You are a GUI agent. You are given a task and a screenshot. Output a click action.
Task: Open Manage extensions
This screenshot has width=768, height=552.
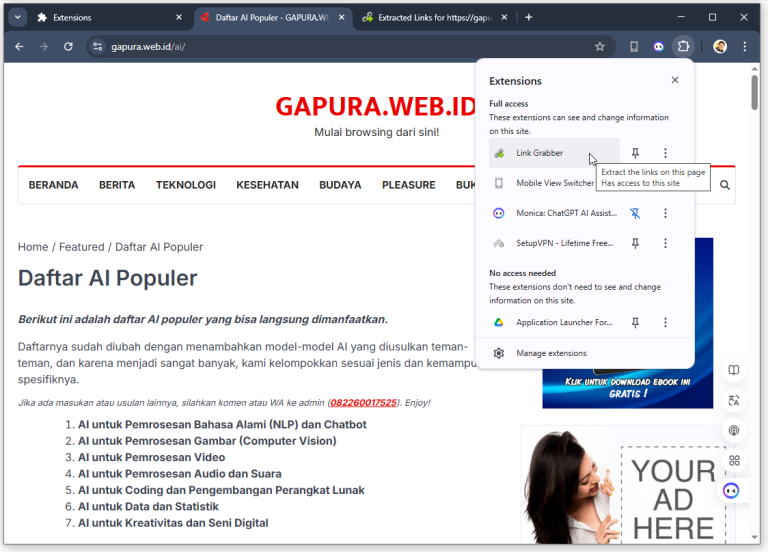(585, 353)
